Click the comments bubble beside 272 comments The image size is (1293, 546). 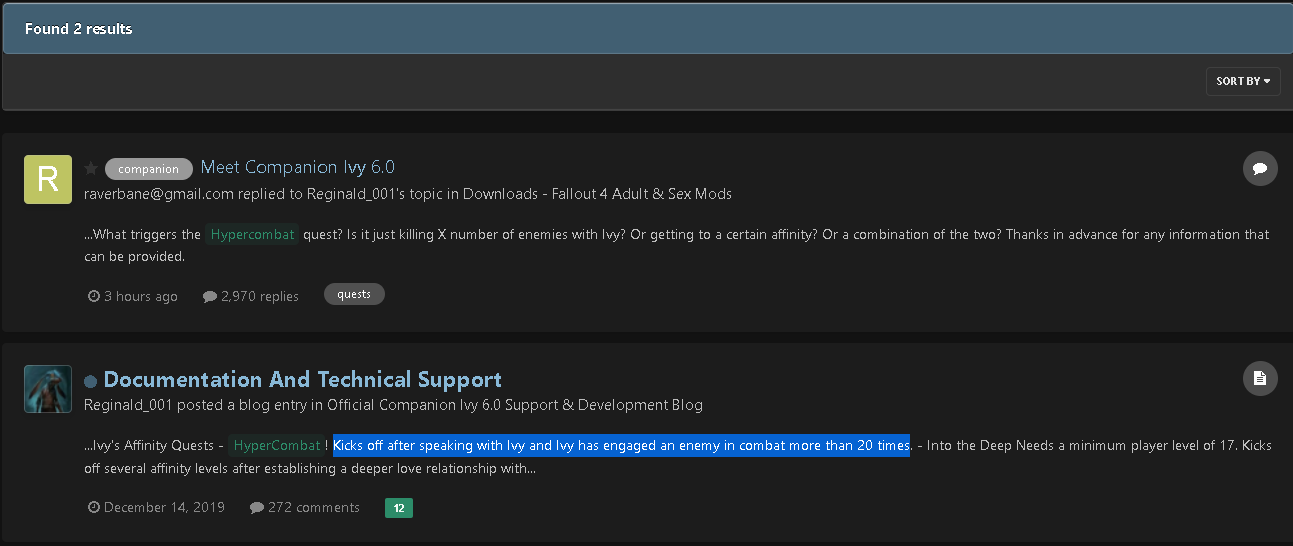pyautogui.click(x=257, y=507)
